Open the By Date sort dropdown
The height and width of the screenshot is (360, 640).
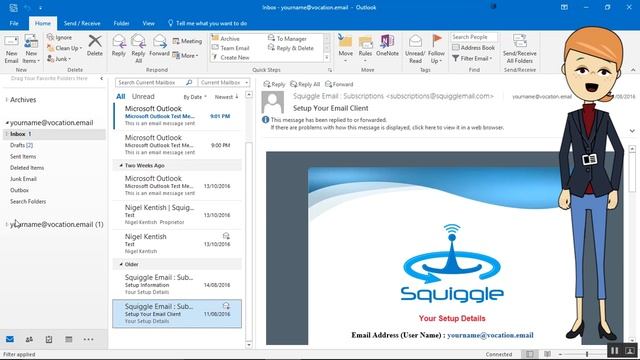195,97
